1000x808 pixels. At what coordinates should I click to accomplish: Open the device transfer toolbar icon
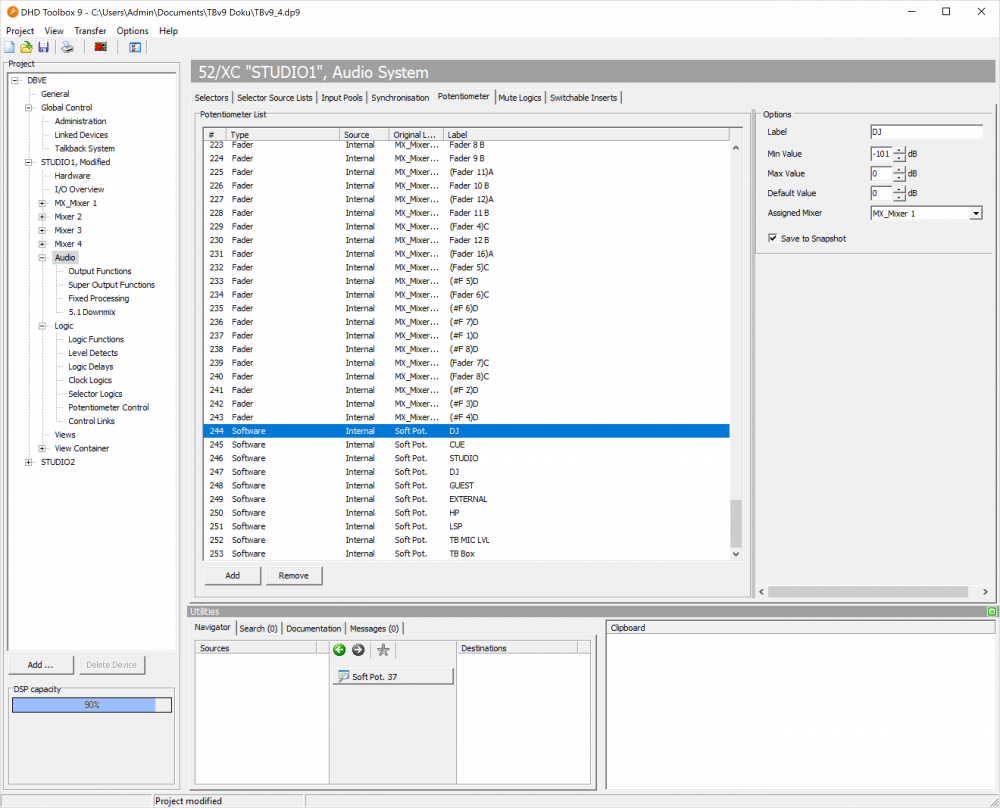(100, 47)
